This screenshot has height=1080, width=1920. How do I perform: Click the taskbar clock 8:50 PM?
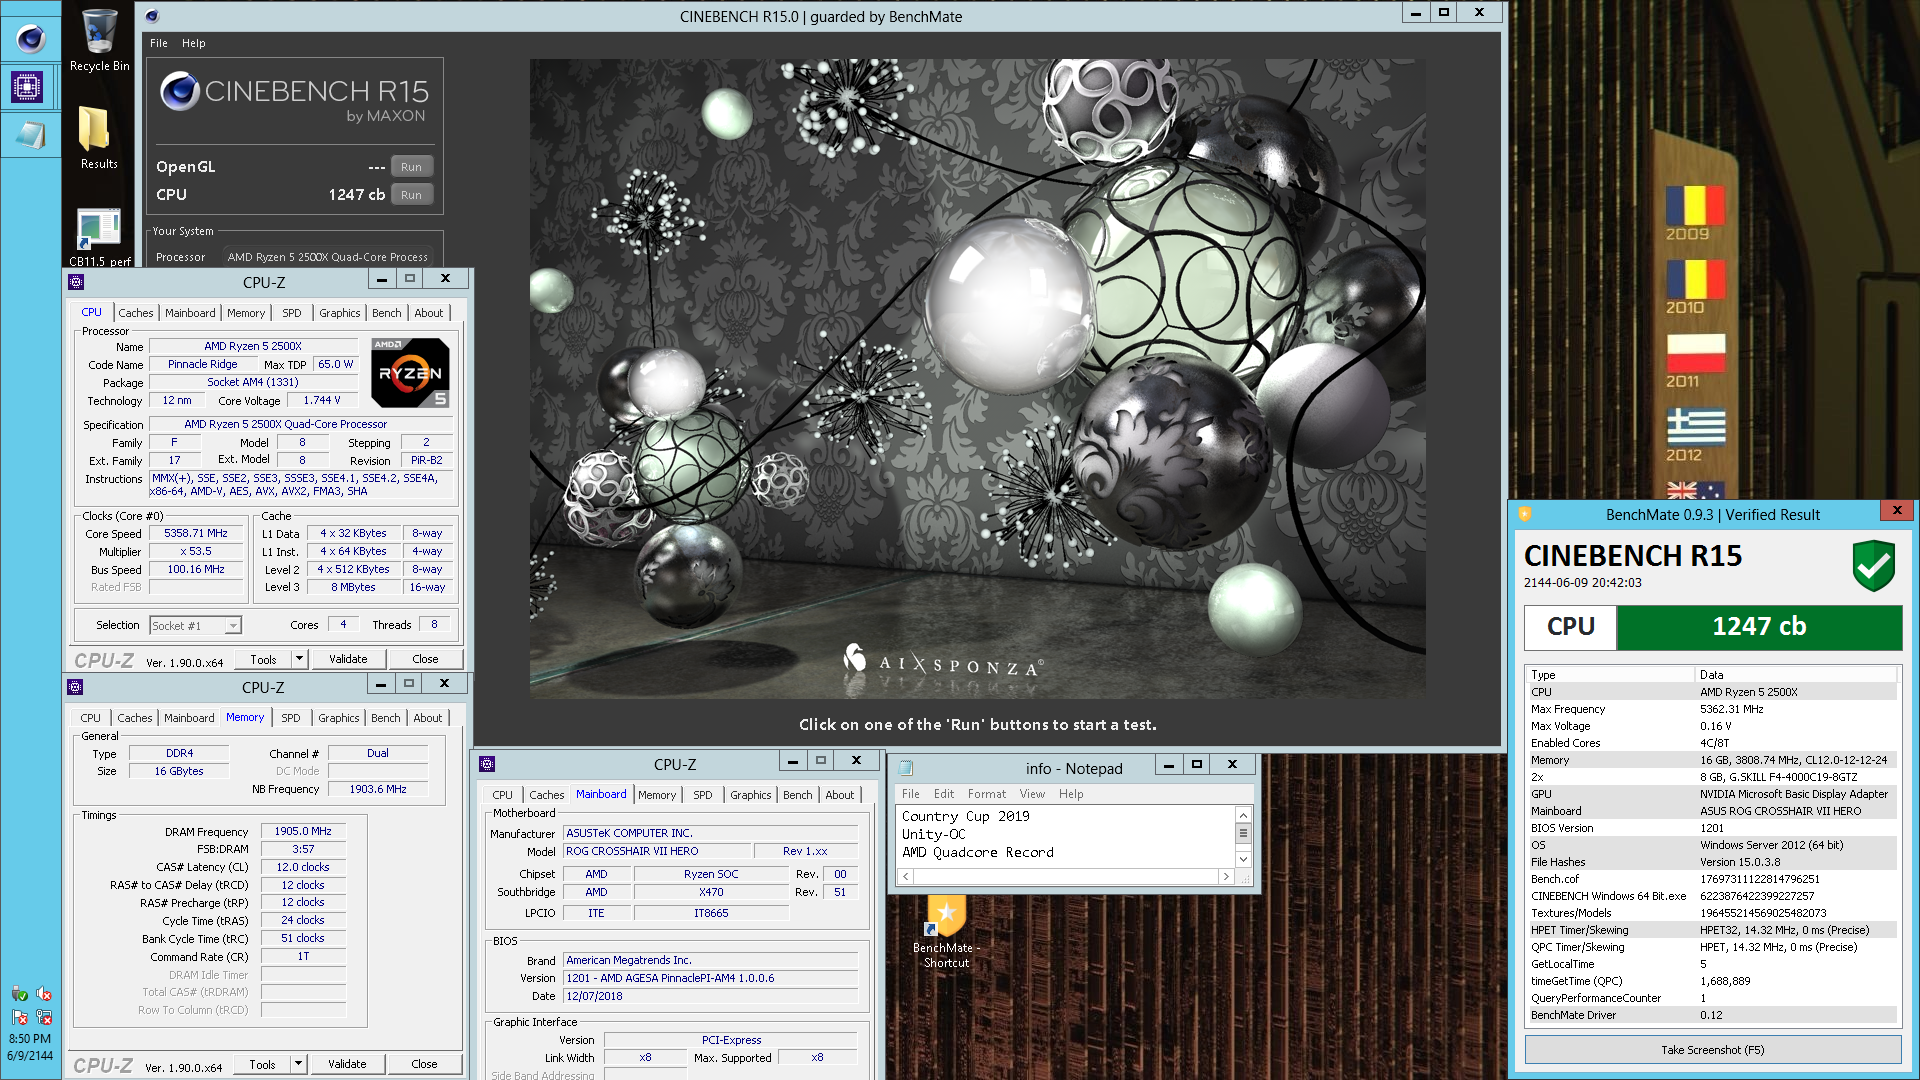click(x=30, y=1039)
